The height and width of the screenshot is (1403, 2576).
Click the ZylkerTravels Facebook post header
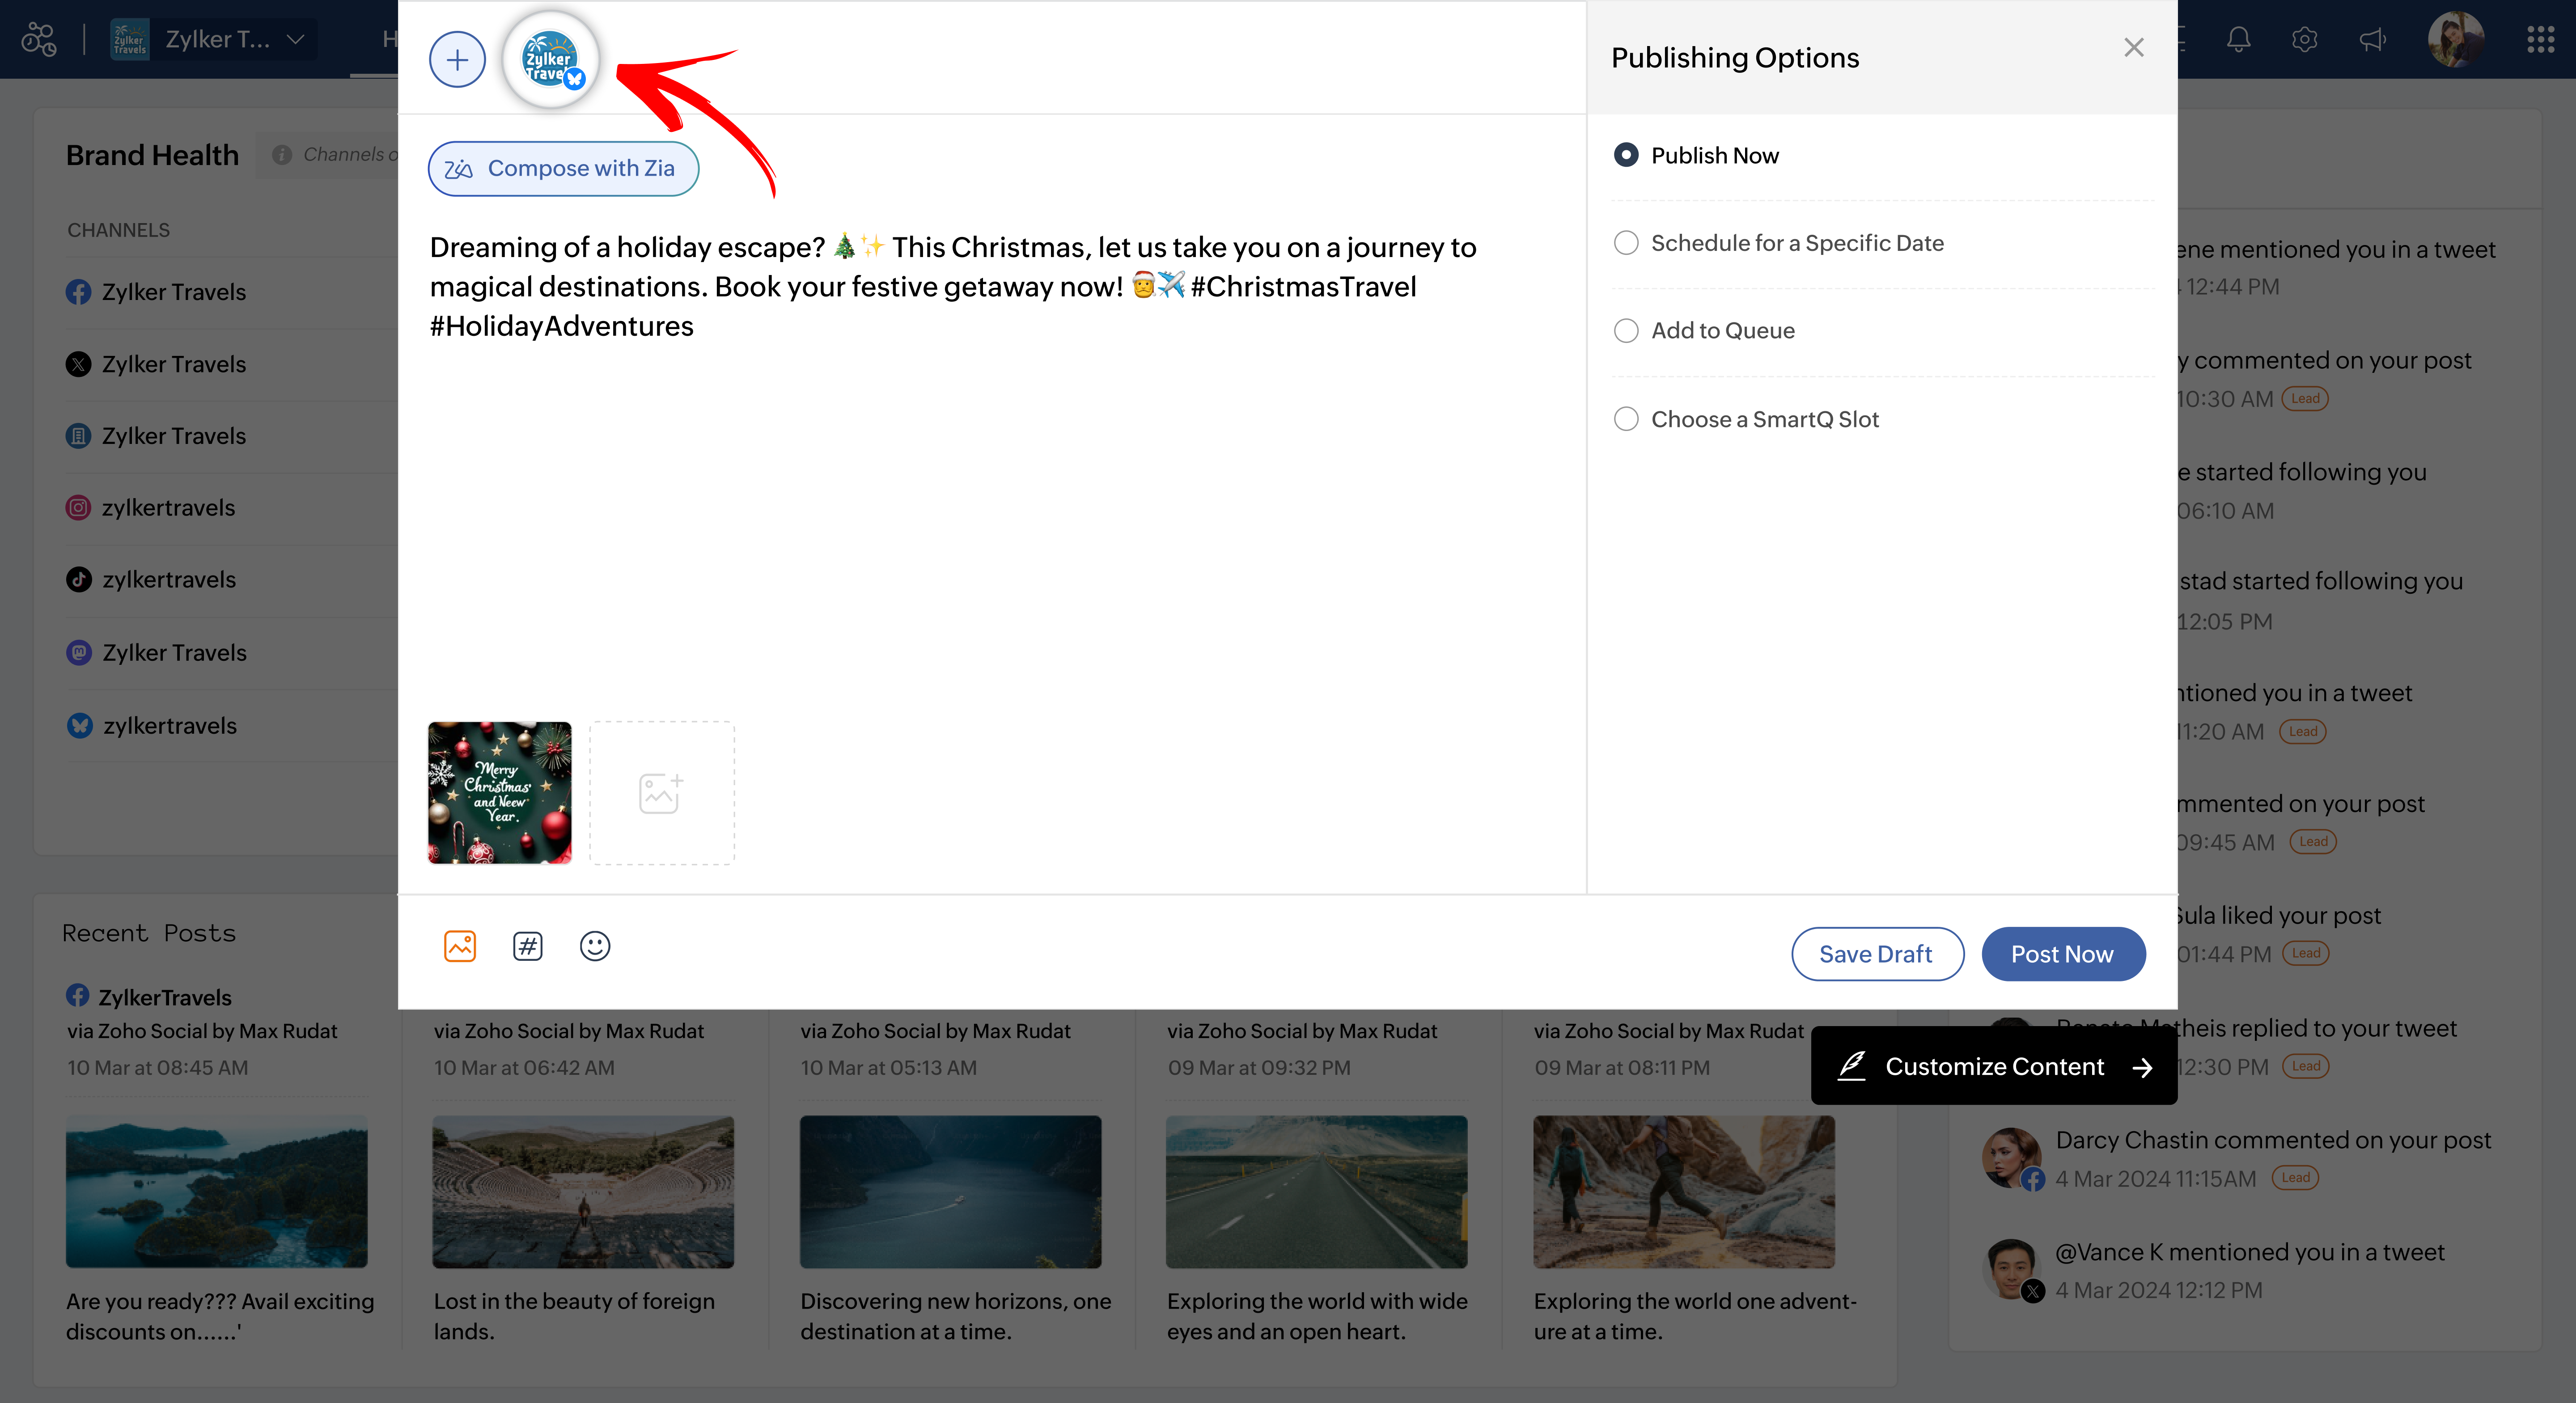coord(149,997)
